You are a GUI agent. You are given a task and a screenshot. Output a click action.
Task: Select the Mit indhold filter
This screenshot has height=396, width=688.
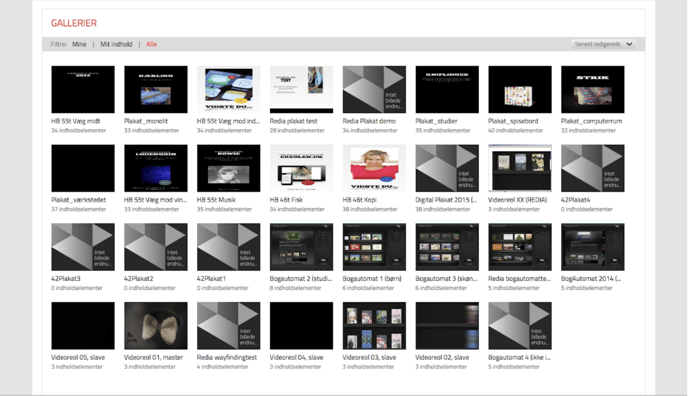116,44
